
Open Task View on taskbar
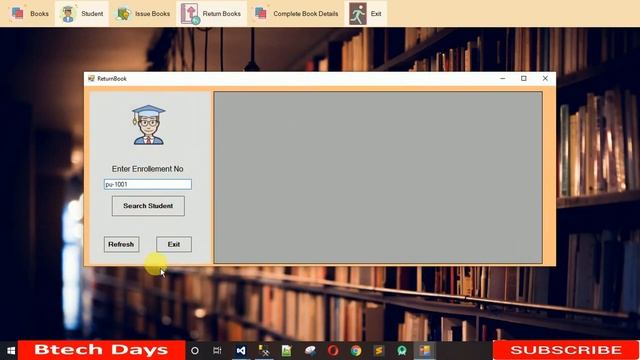coord(217,351)
